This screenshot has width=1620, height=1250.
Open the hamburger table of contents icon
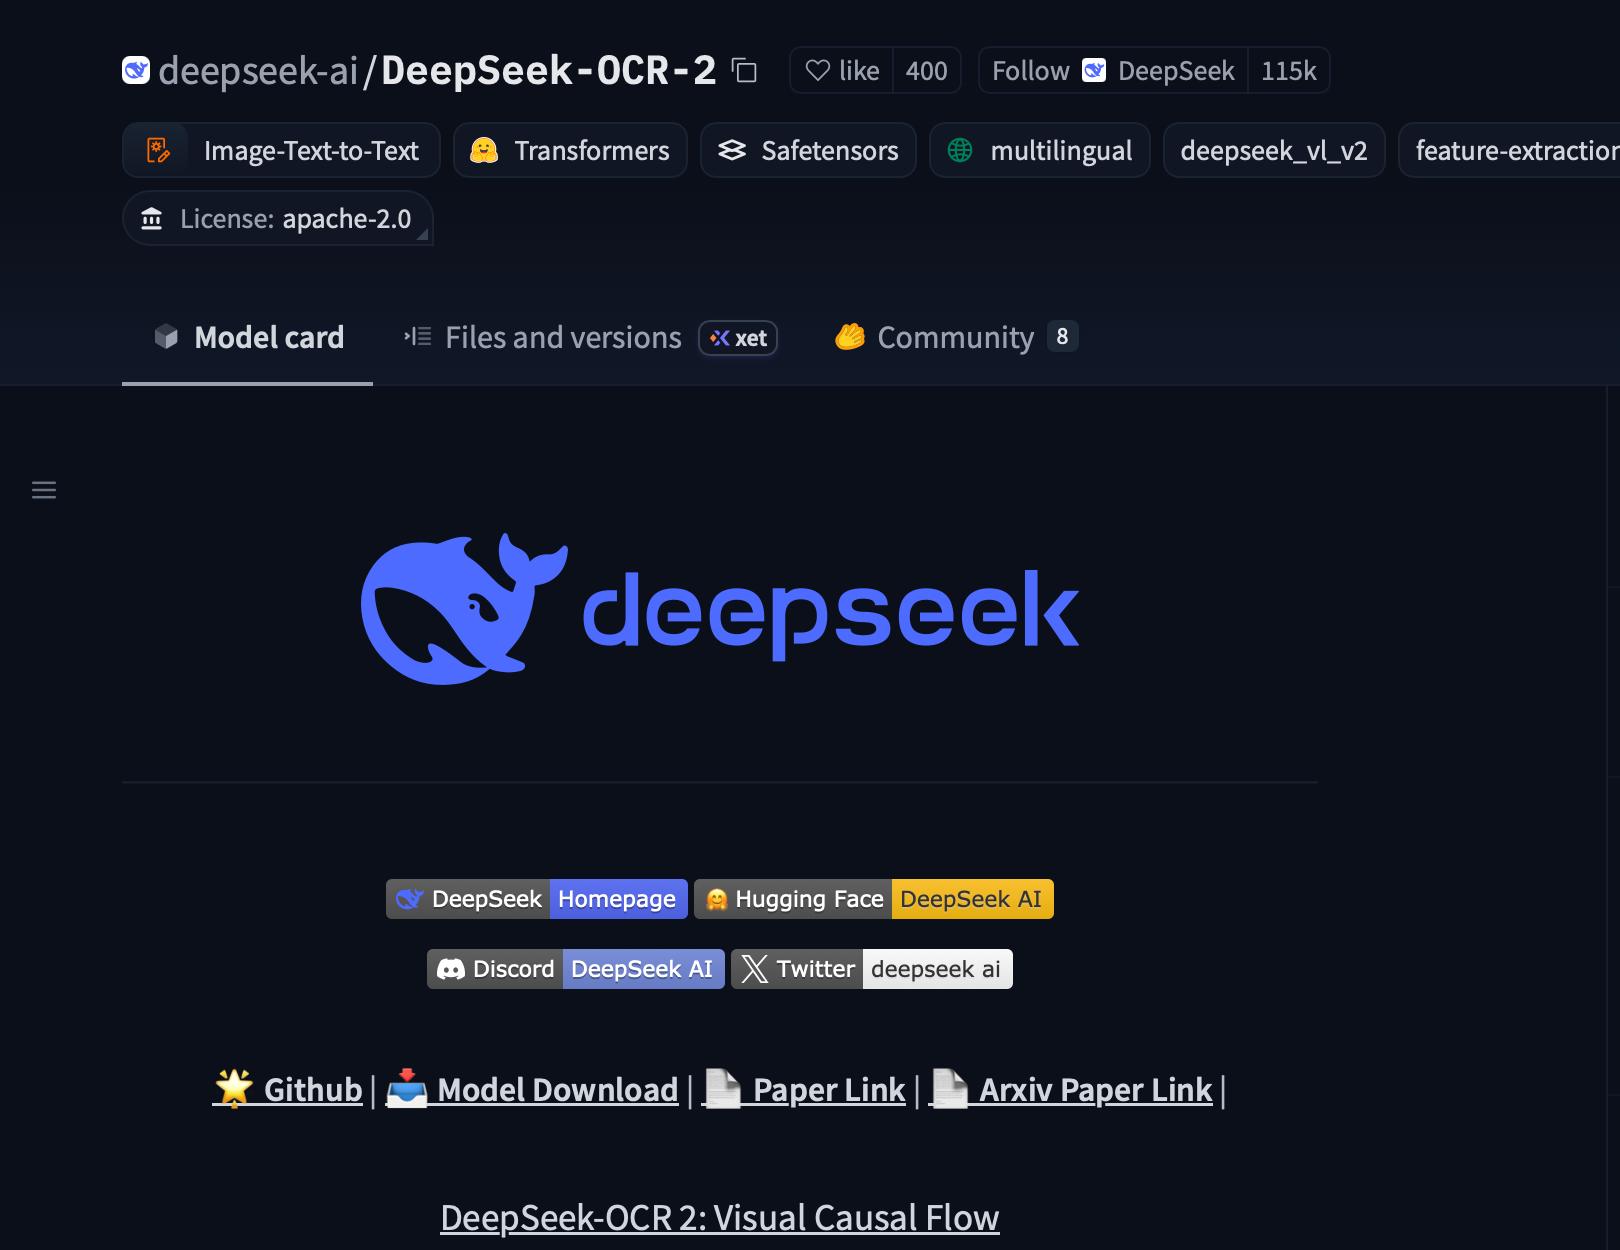[44, 490]
